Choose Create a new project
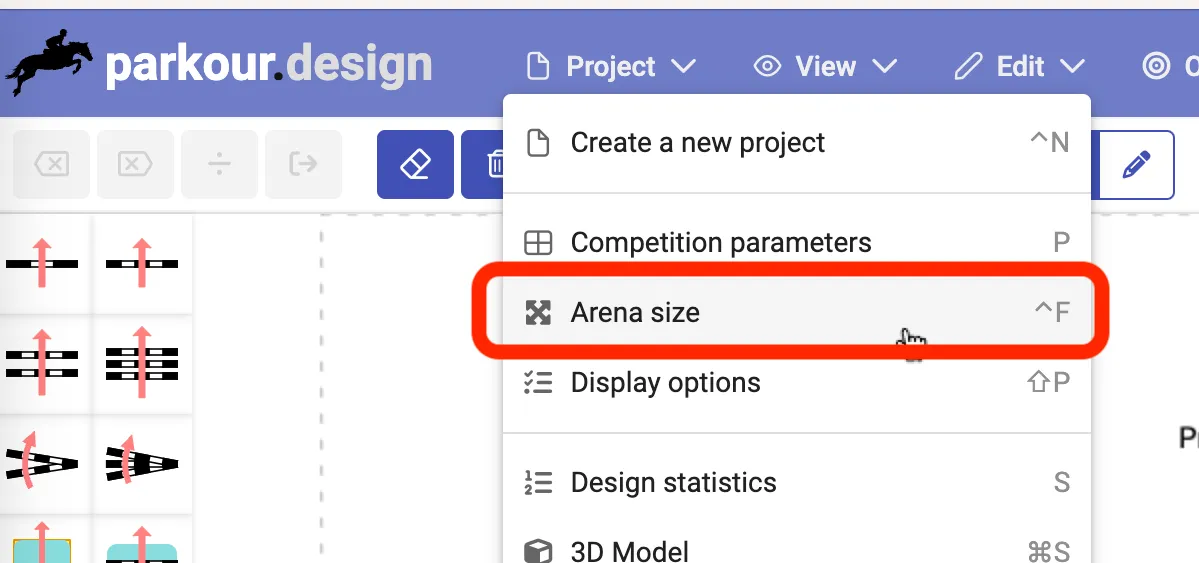This screenshot has height=563, width=1199. tap(697, 143)
